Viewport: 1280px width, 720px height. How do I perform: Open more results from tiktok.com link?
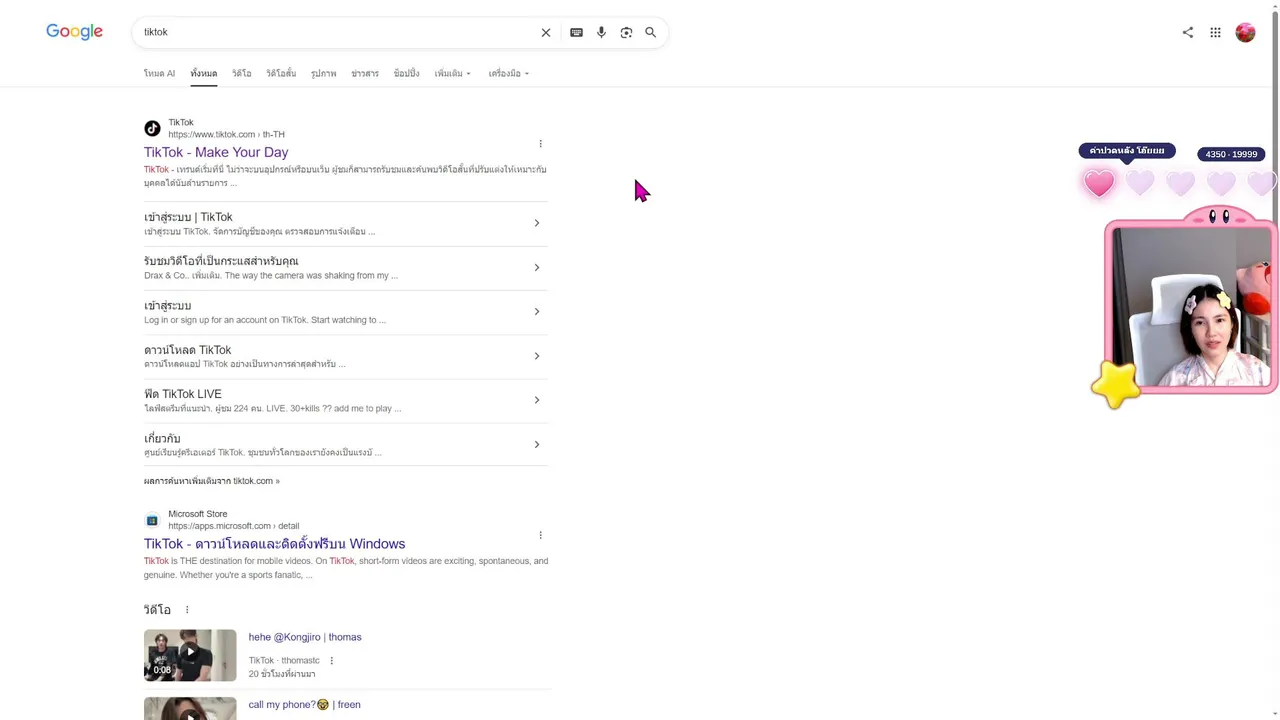(211, 481)
